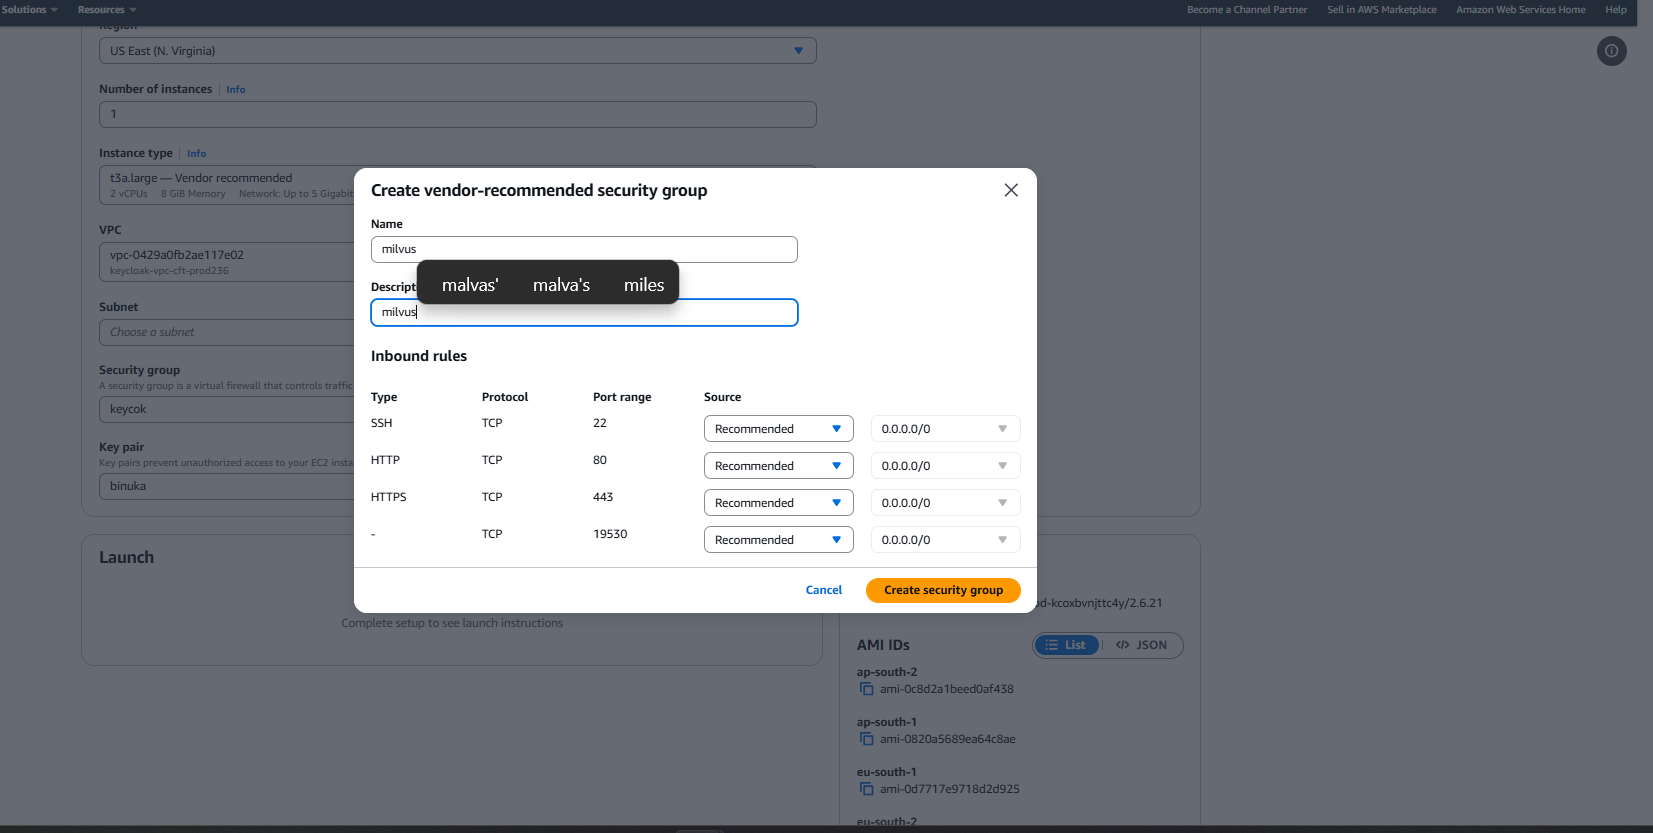Open HTTPS rule Recommended source dropdown

778,503
